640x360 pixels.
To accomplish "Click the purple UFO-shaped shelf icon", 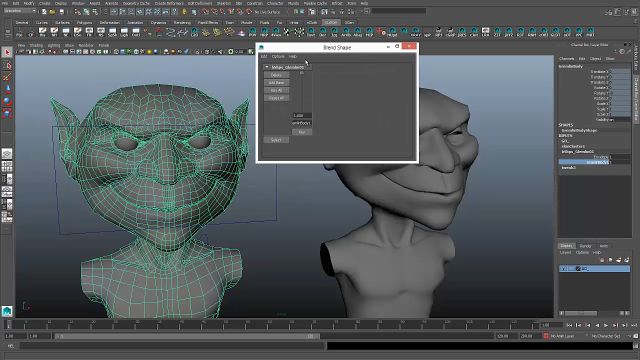I will [241, 32].
